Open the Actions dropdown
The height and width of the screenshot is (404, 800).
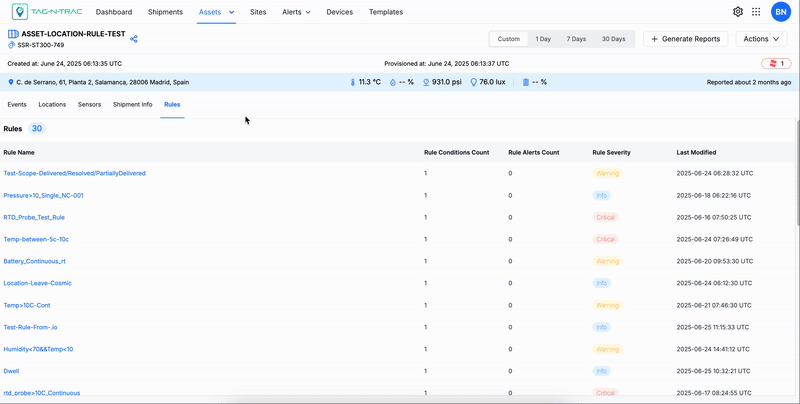click(761, 39)
